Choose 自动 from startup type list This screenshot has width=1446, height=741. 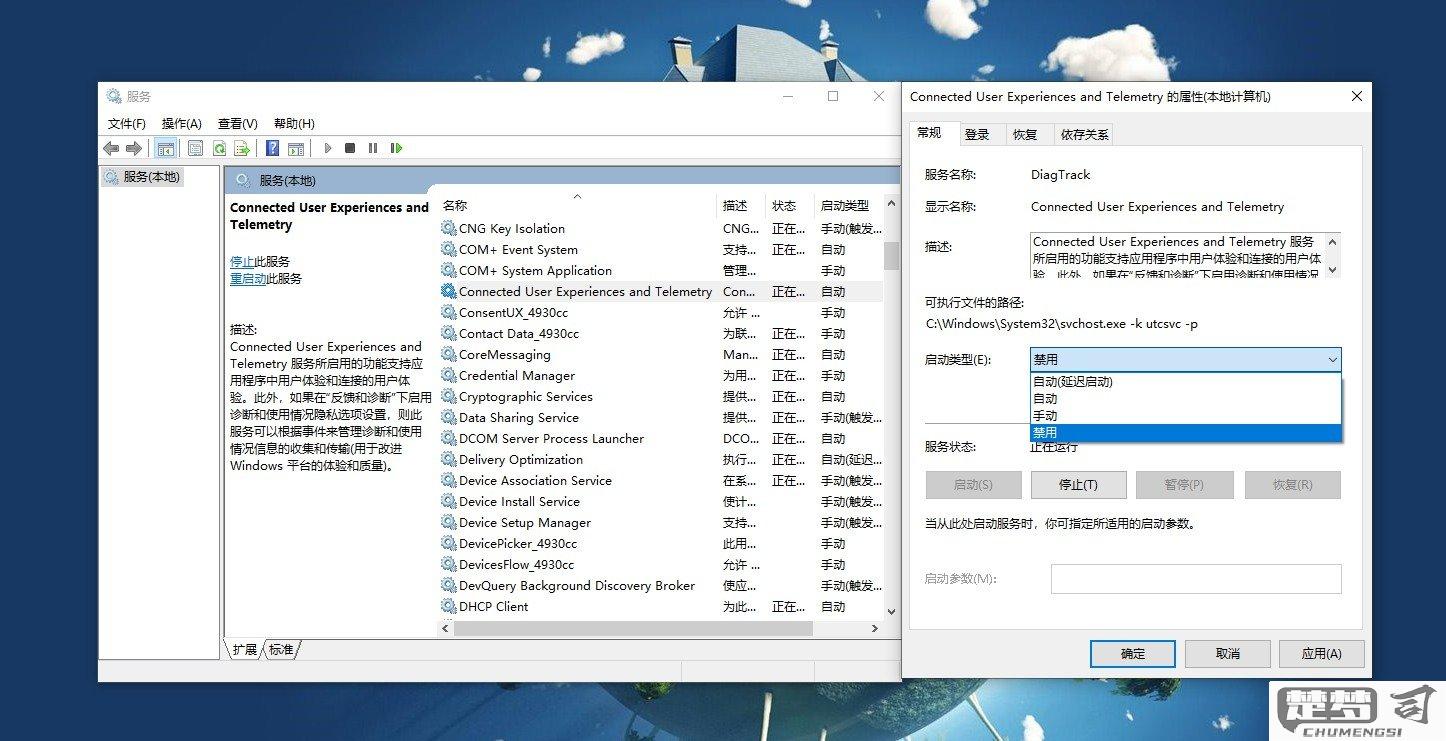tap(1185, 398)
